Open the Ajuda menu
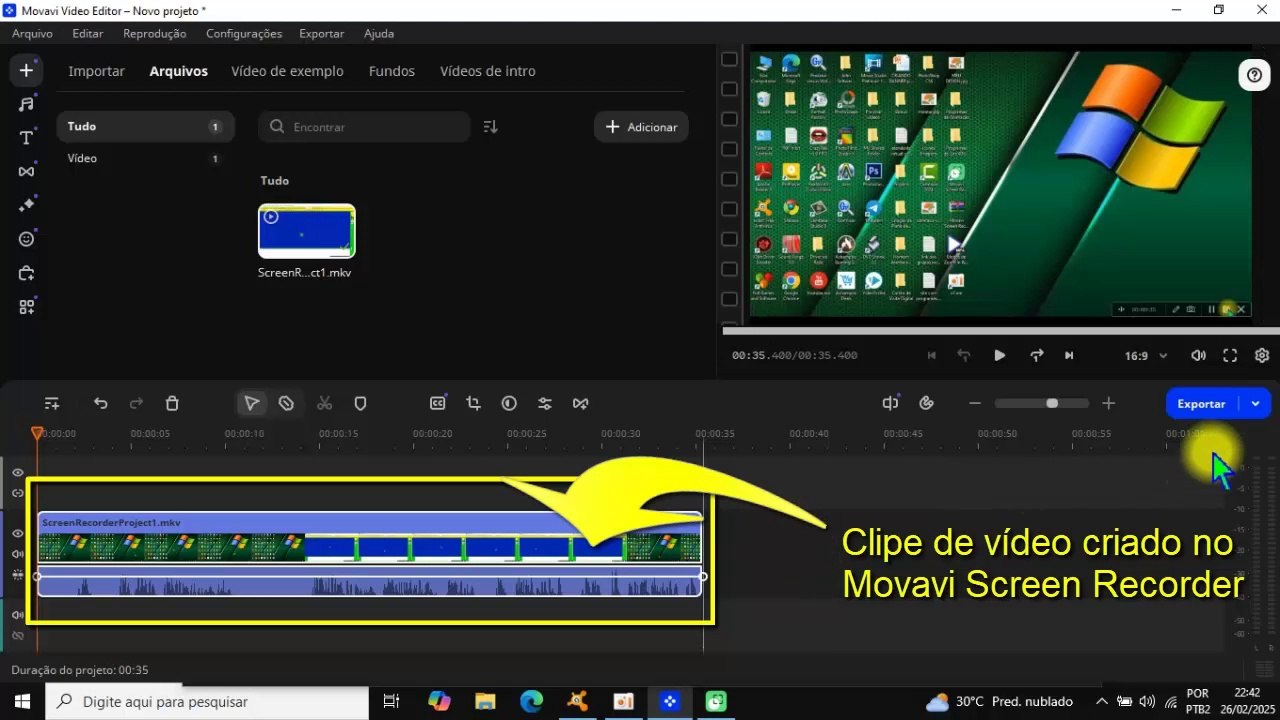This screenshot has height=720, width=1280. (379, 33)
